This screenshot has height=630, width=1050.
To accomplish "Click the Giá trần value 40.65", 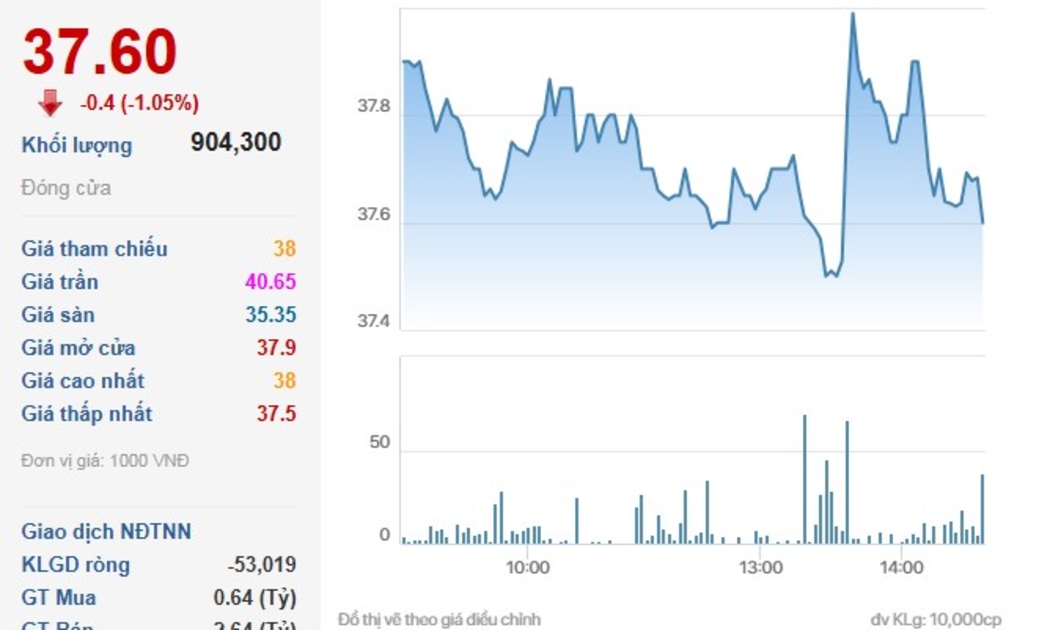I will pos(270,282).
